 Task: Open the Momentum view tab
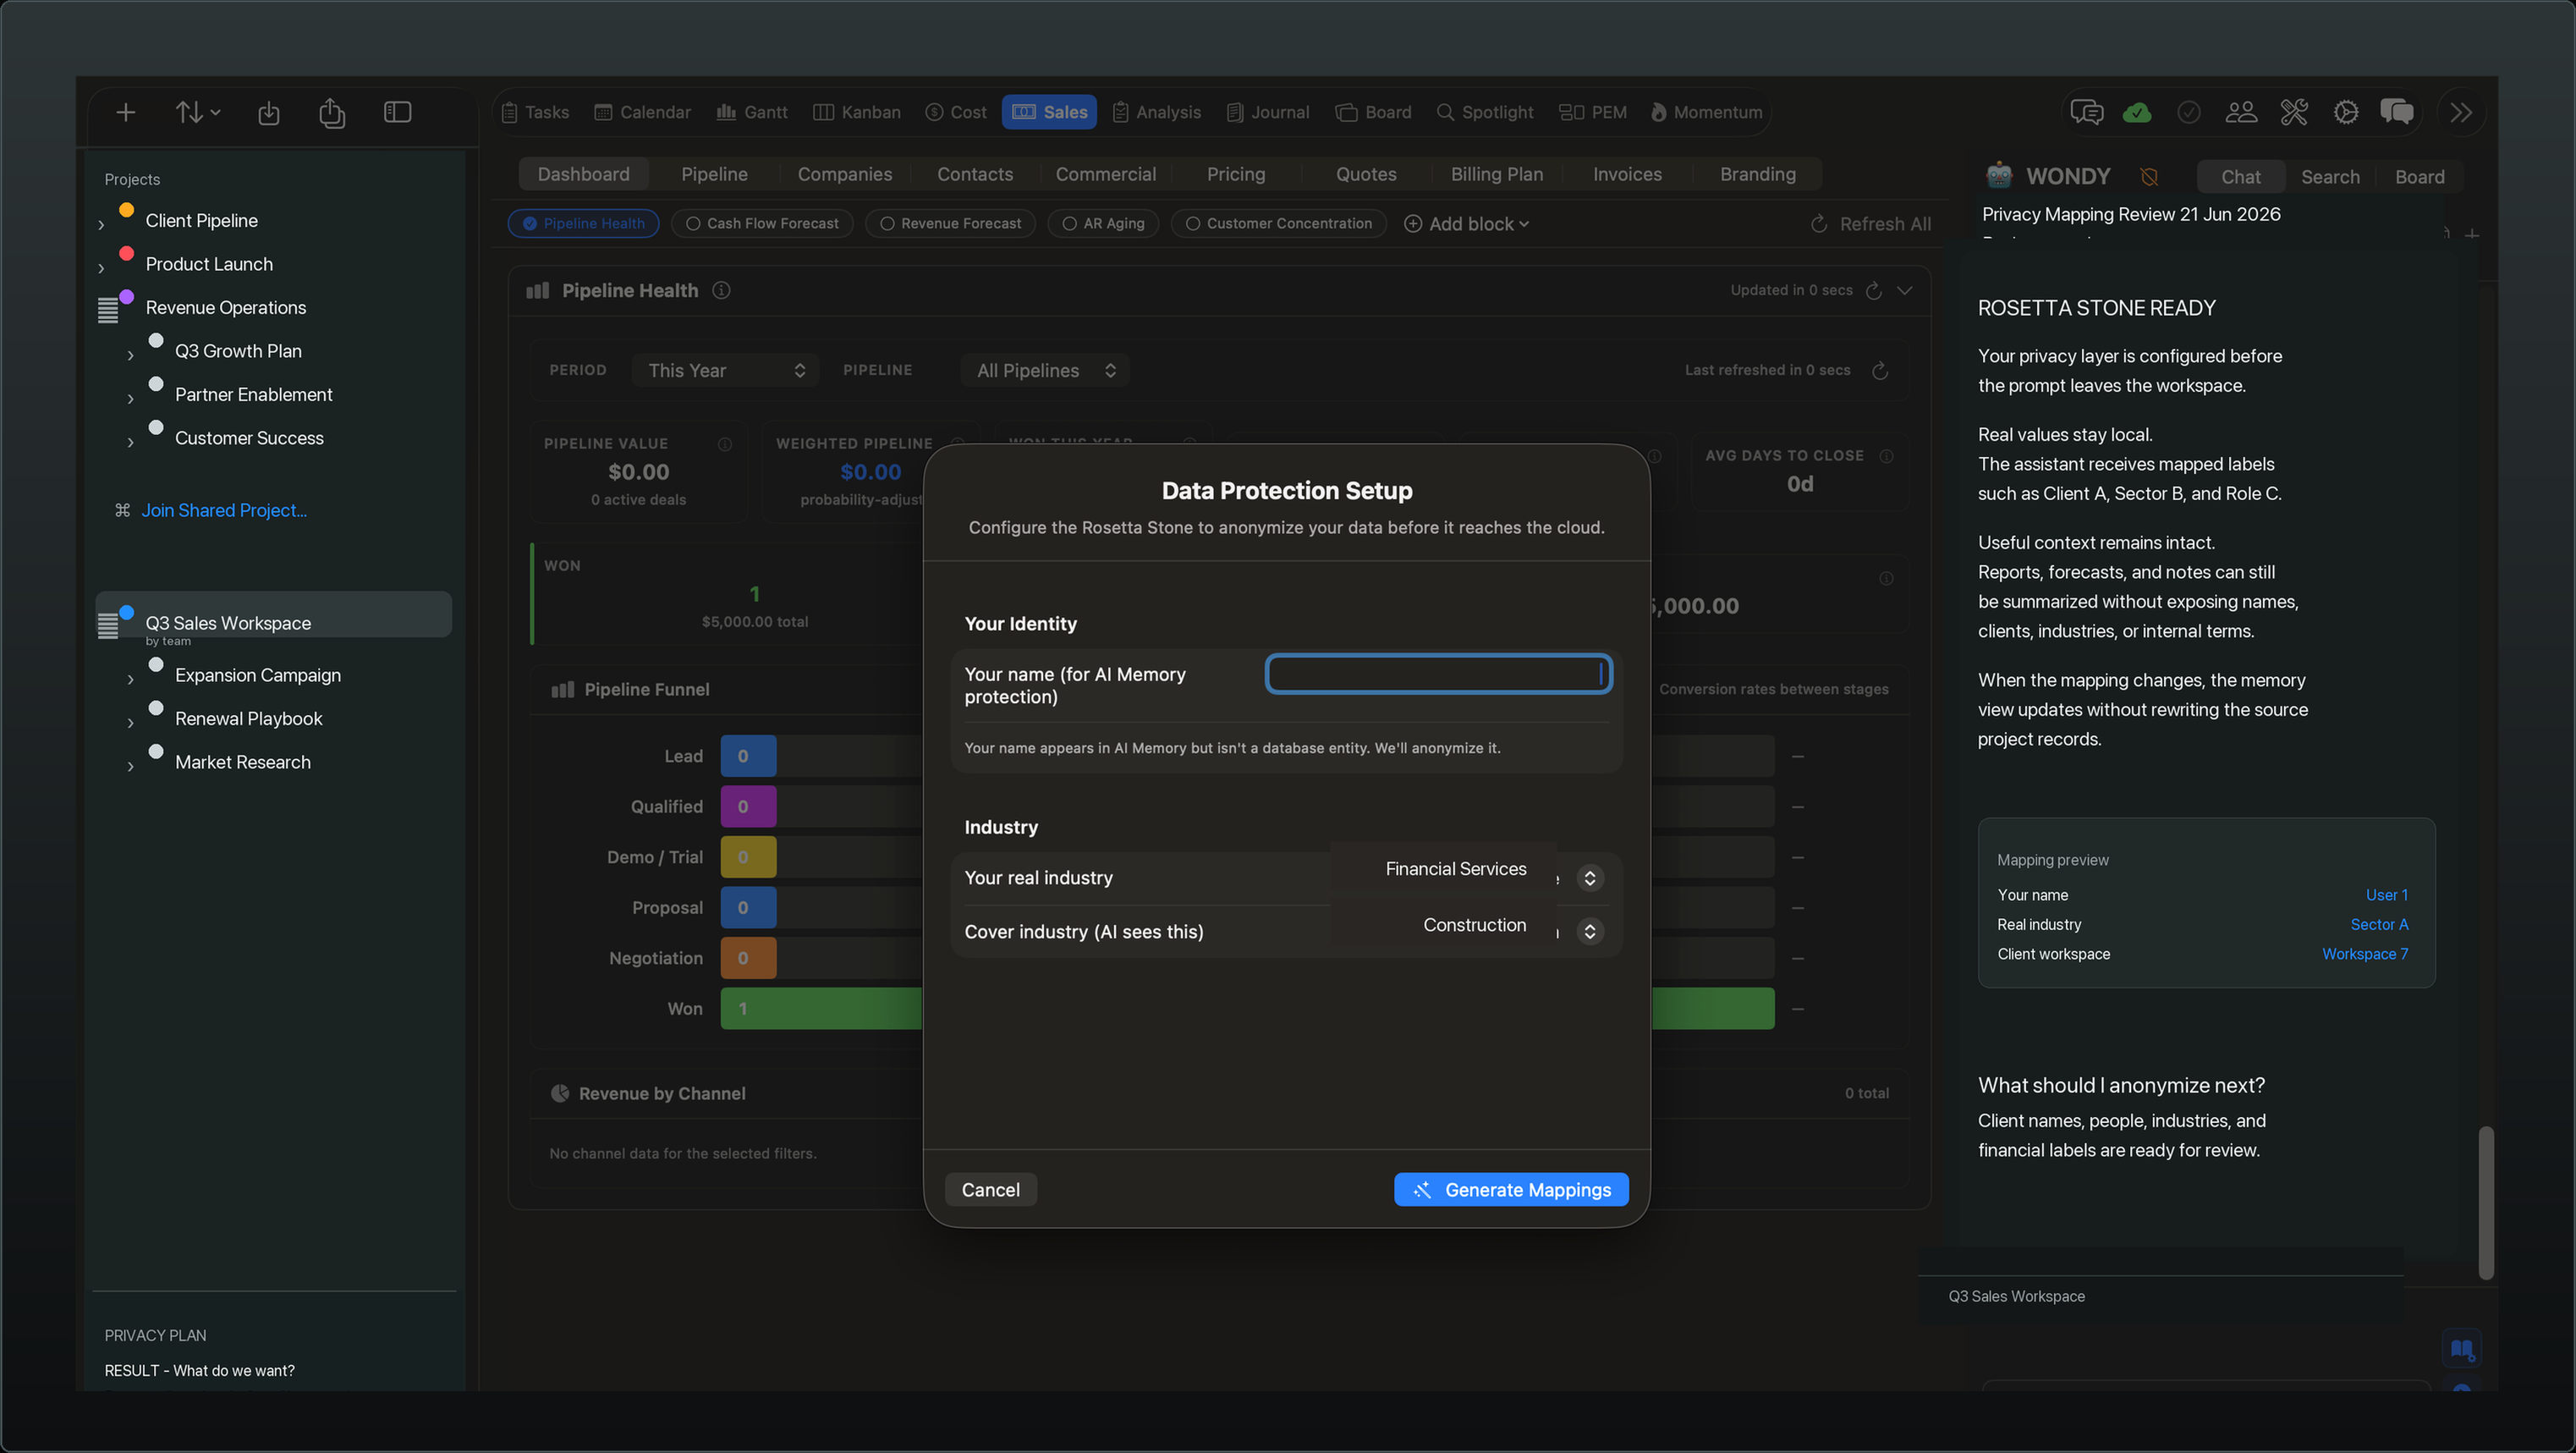[x=1705, y=112]
